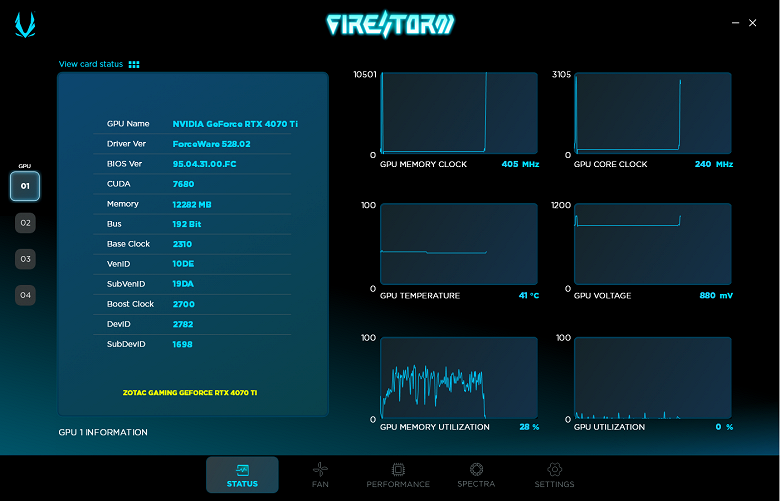The image size is (780, 501).
Task: Click the GPU Voltage graph
Action: pos(653,244)
